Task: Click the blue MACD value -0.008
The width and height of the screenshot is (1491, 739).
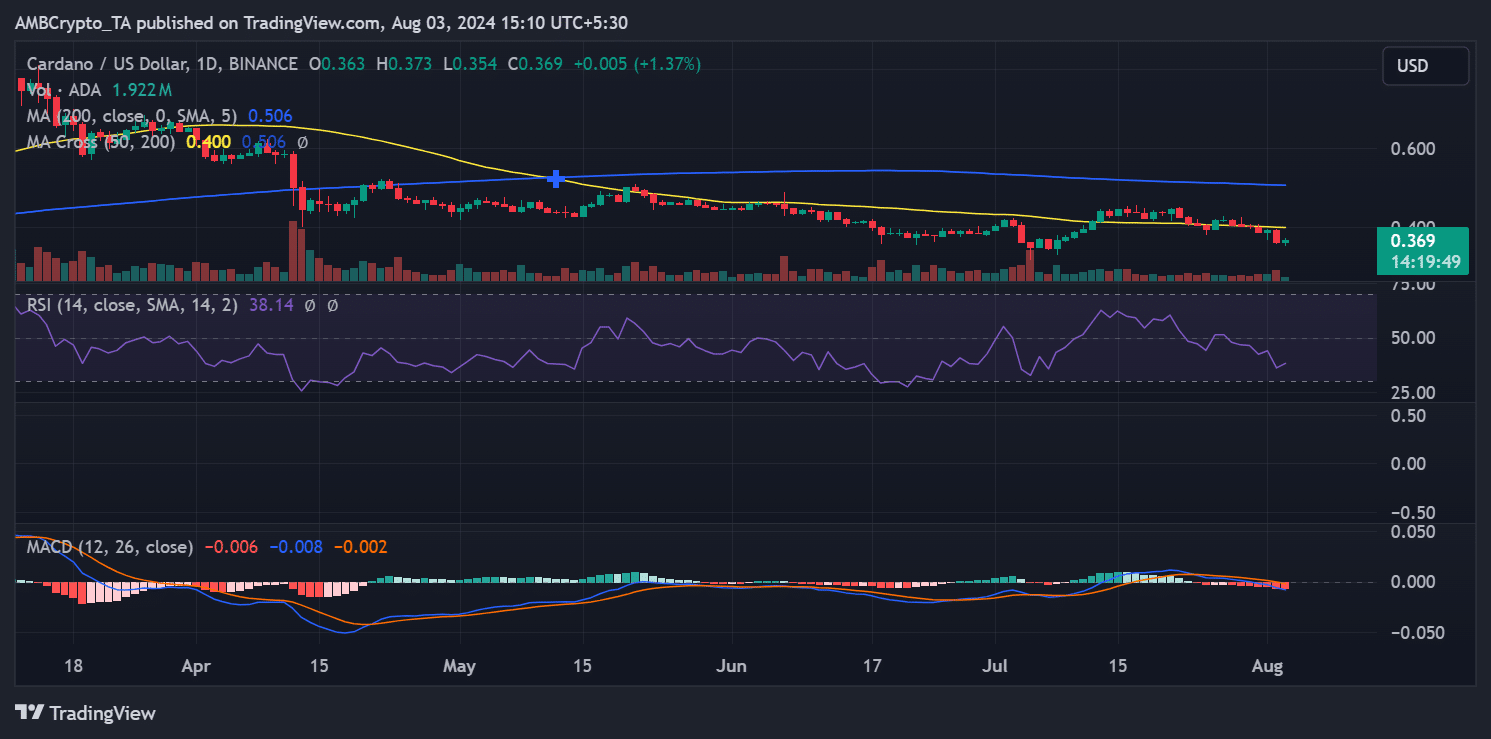Action: [296, 547]
